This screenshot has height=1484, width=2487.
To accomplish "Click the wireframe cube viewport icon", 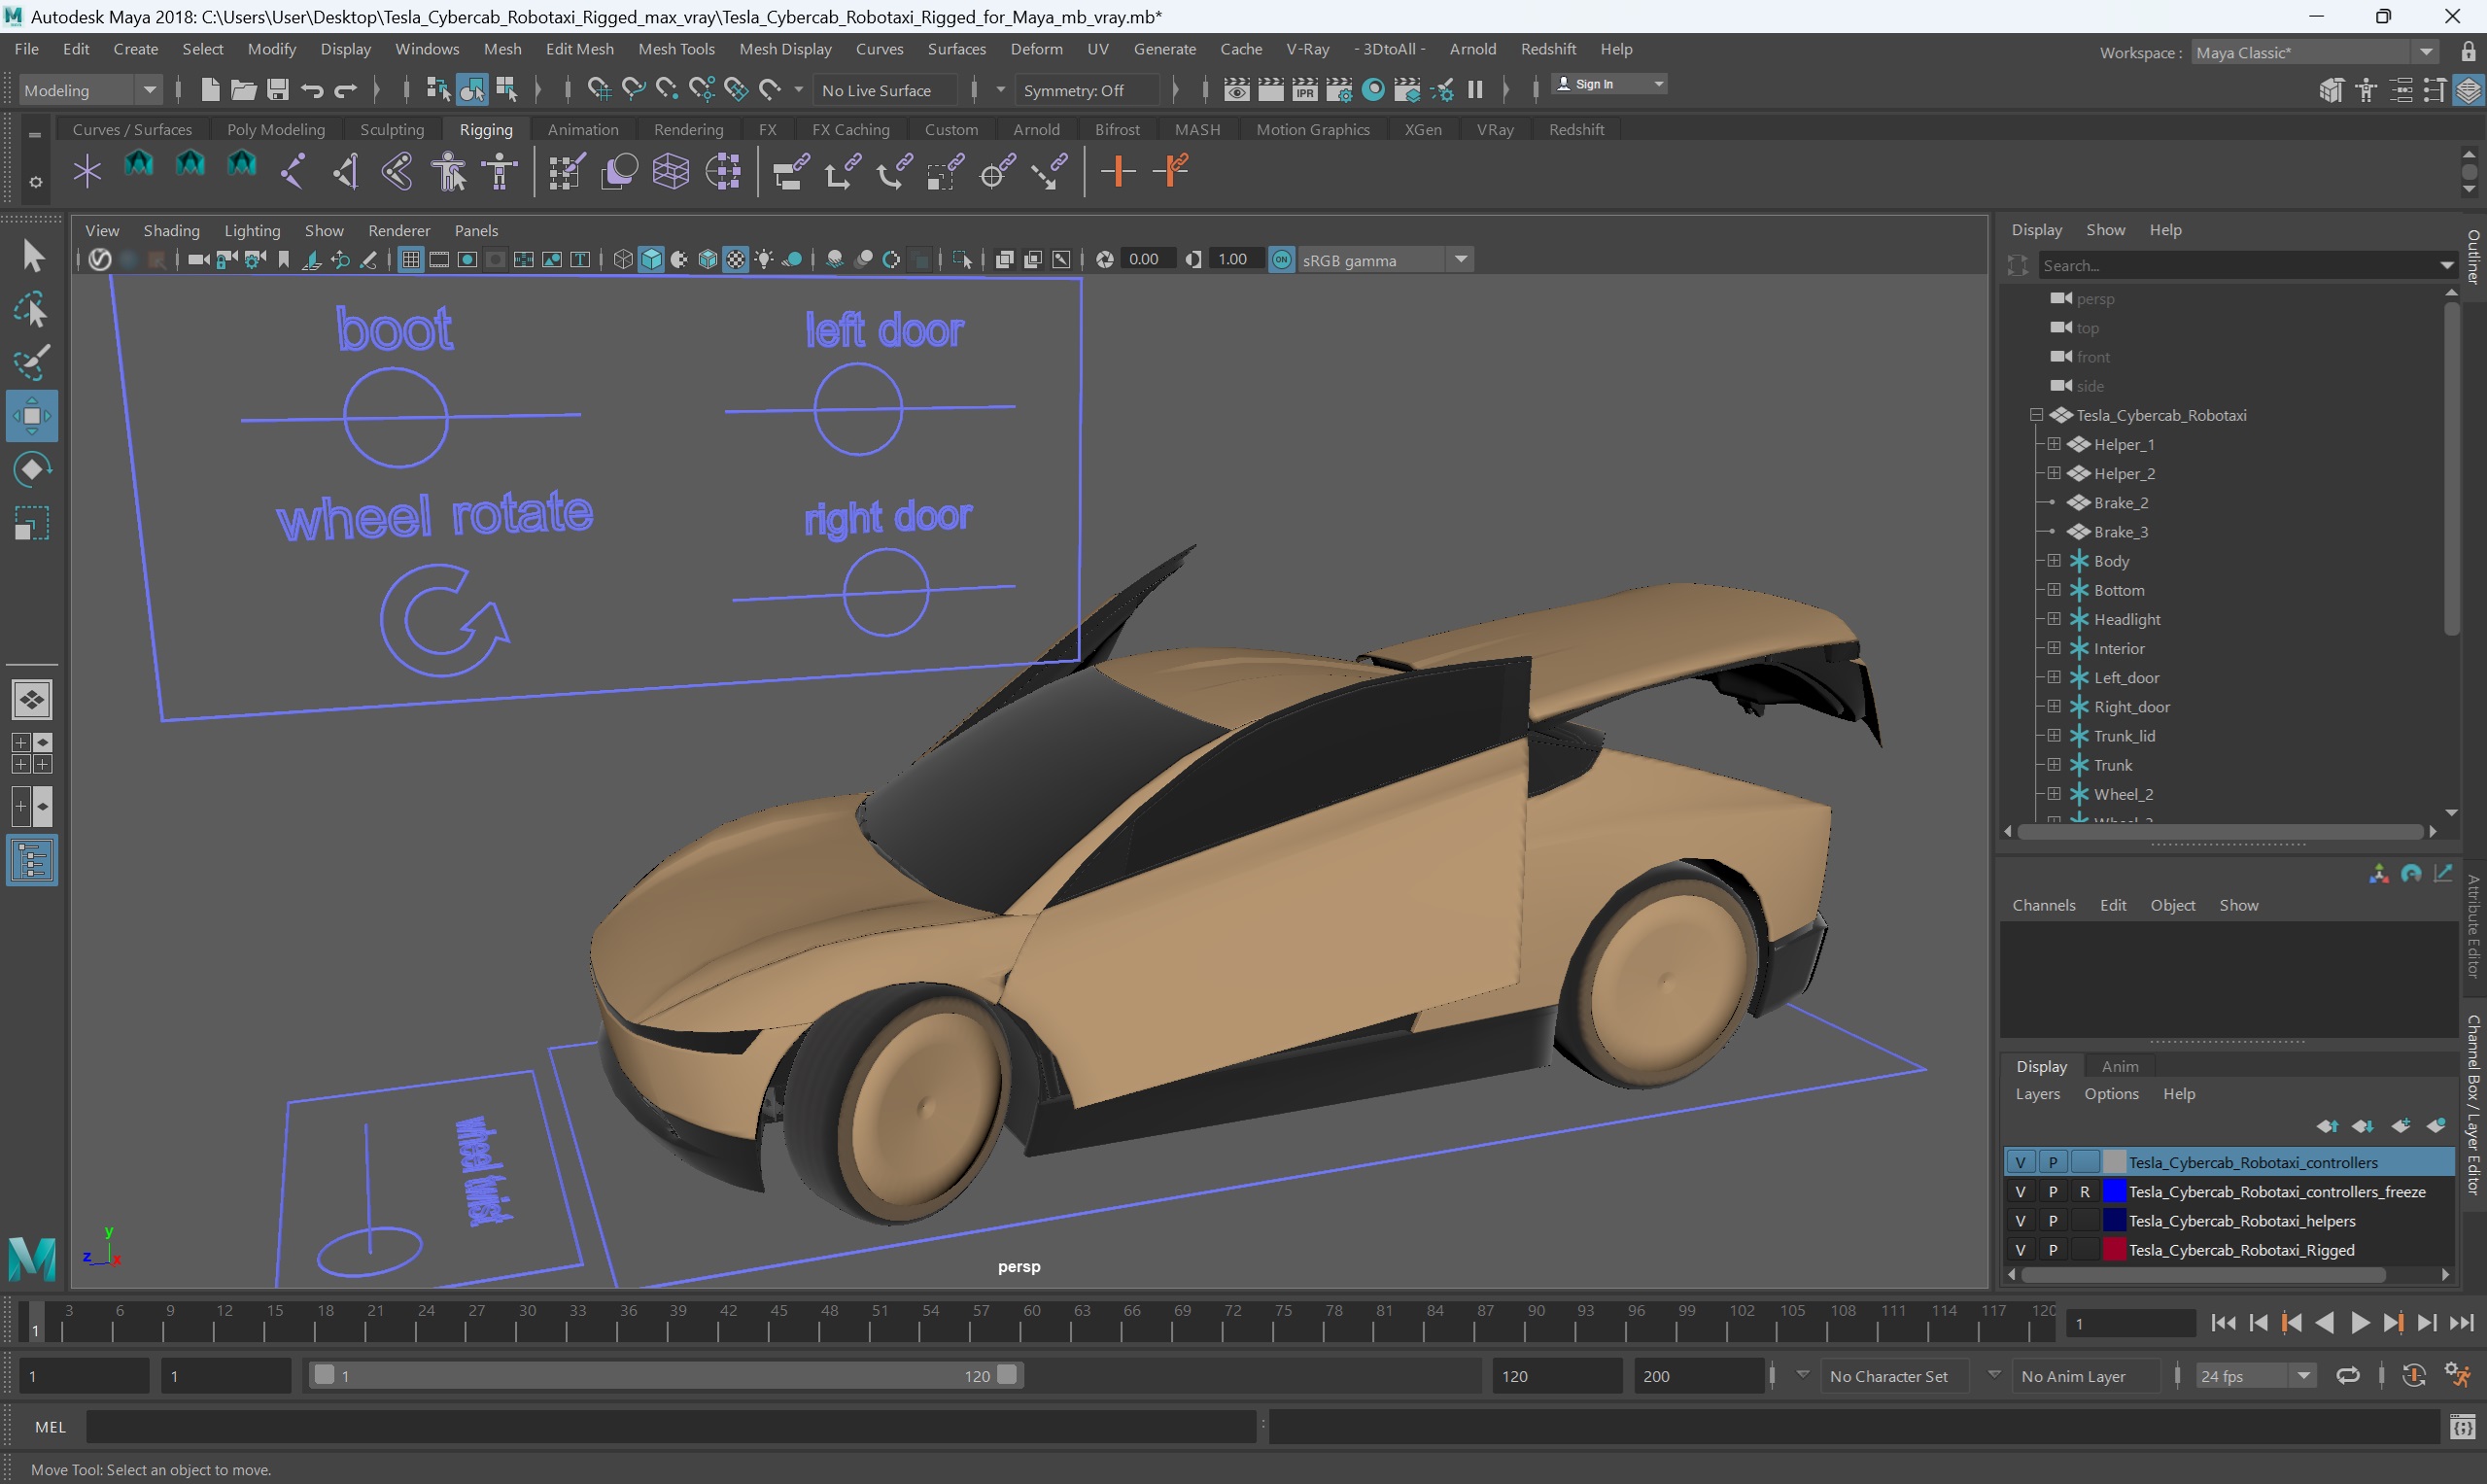I will (623, 260).
